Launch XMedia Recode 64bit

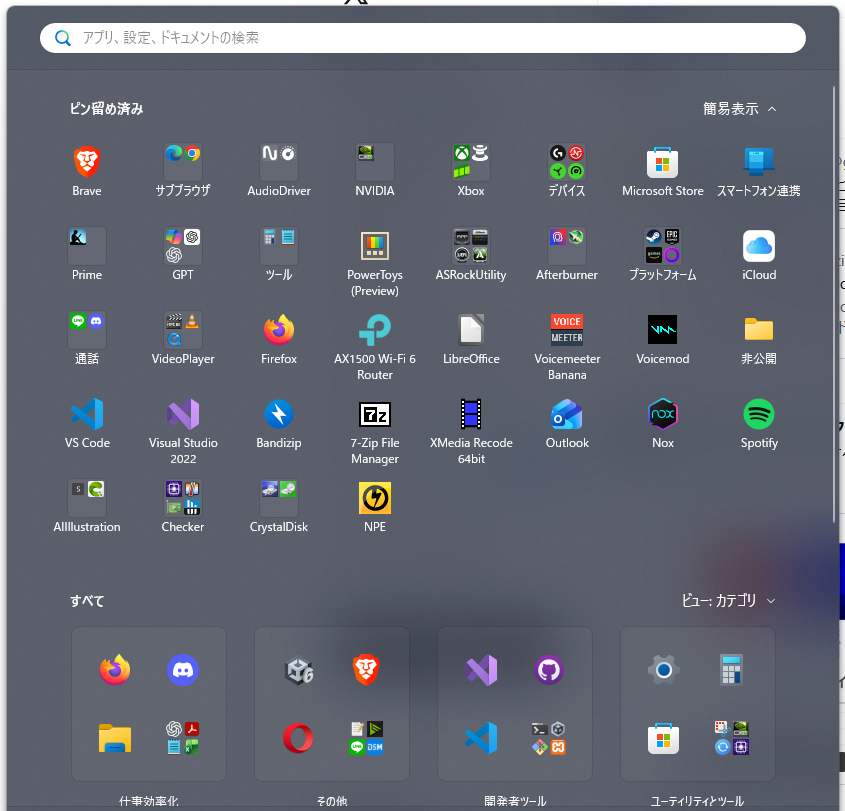(x=470, y=414)
